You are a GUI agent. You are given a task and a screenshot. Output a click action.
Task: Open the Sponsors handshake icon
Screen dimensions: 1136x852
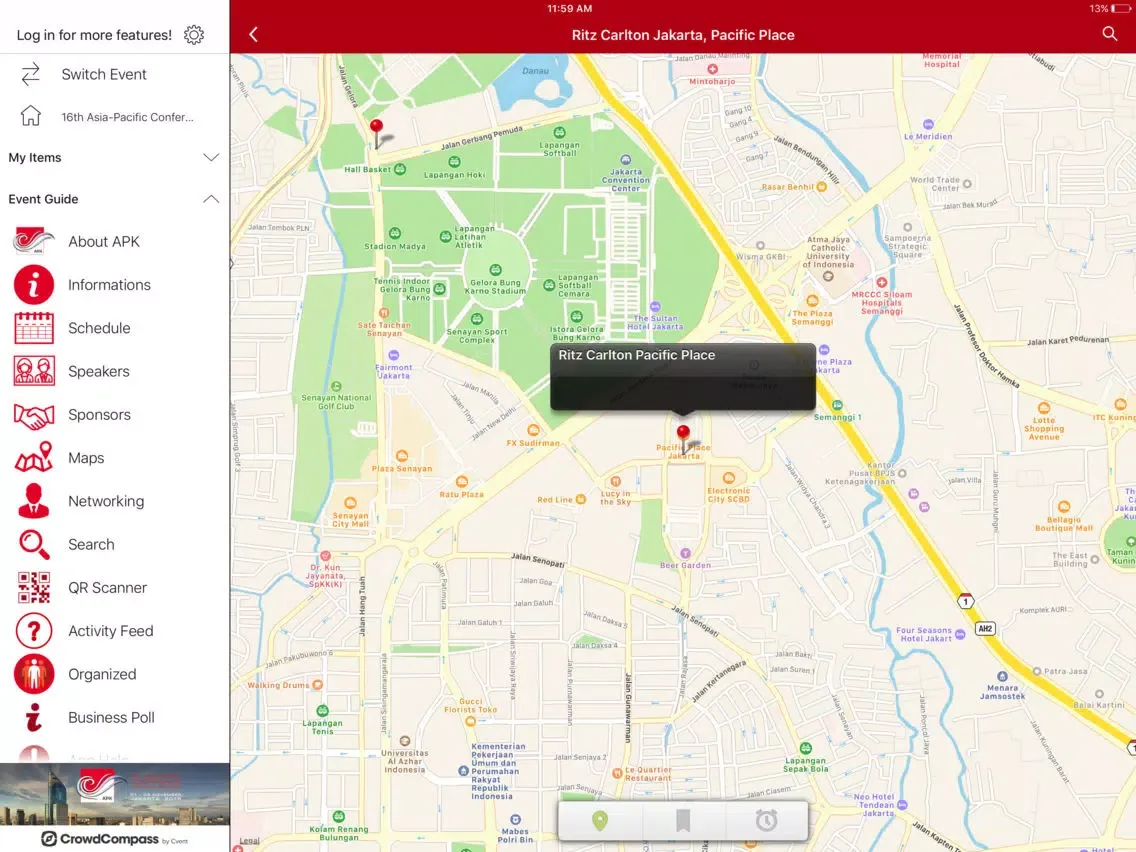pyautogui.click(x=33, y=415)
